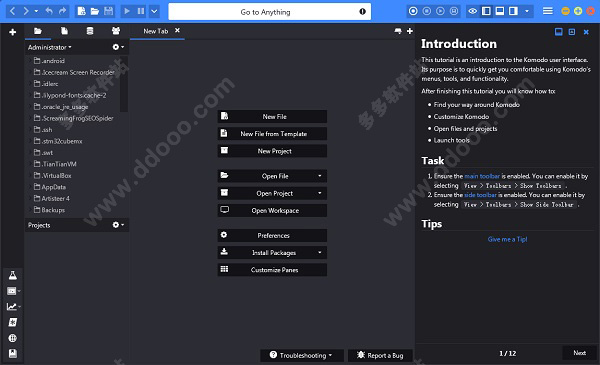This screenshot has height=365, width=600.
Task: Open the bottom side toolbar bookmark icon
Action: coord(13,354)
